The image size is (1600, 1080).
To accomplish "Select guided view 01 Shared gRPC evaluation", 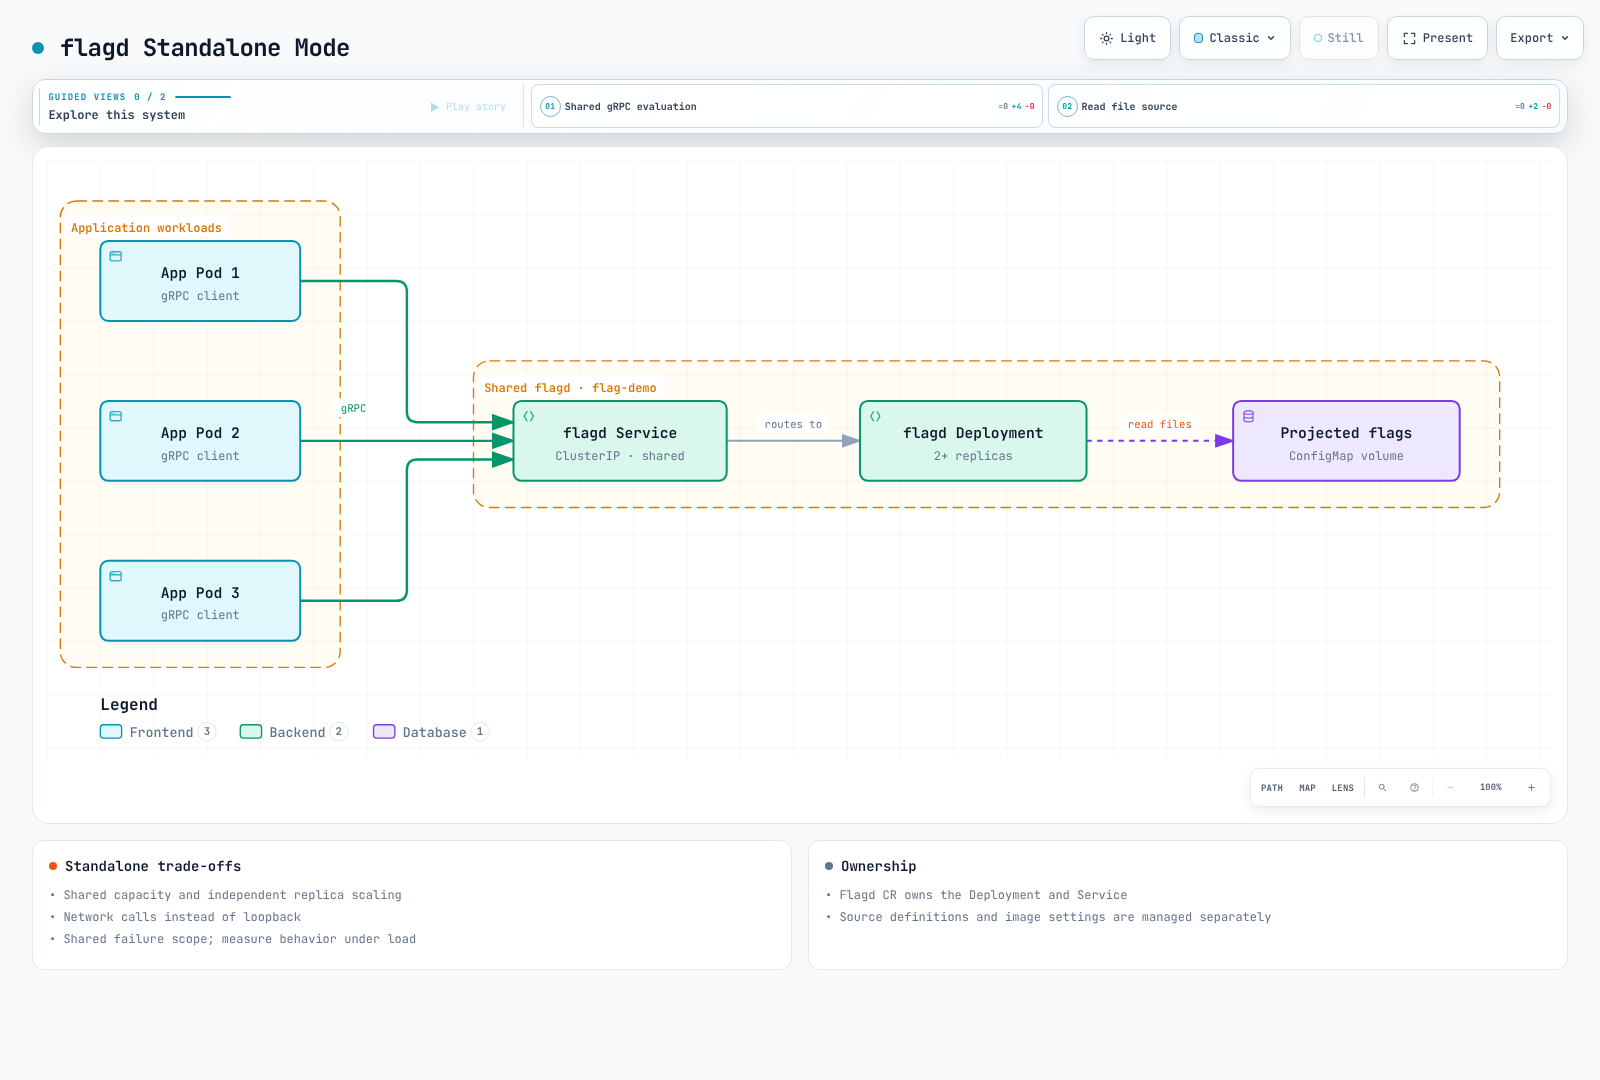I will pos(787,106).
